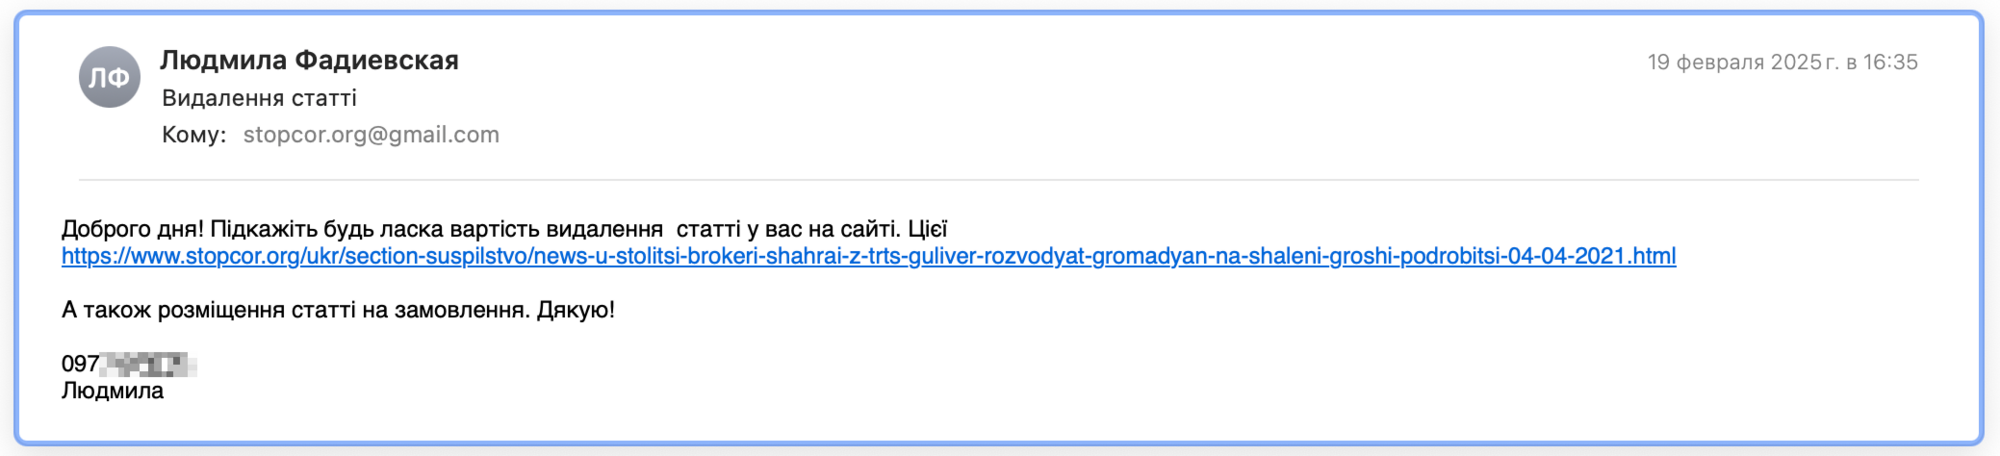The height and width of the screenshot is (456, 2000).
Task: Click the word Дякую! in the message
Action: (576, 310)
